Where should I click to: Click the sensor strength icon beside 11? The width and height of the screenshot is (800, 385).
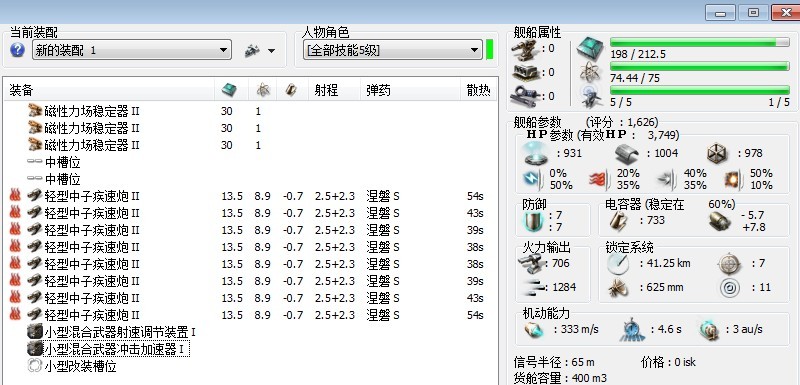point(730,288)
